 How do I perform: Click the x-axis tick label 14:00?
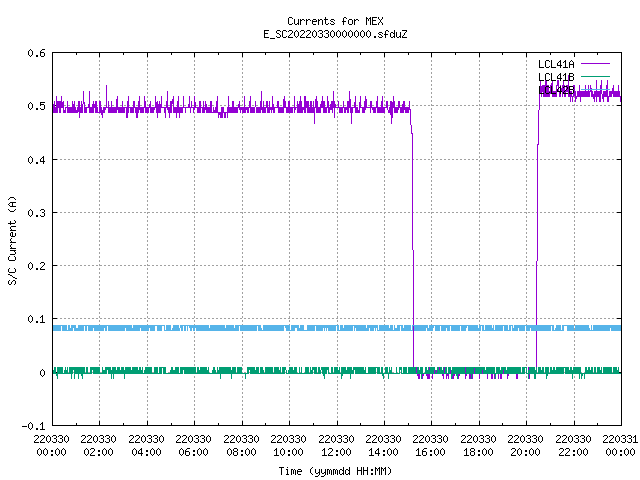coord(383,452)
